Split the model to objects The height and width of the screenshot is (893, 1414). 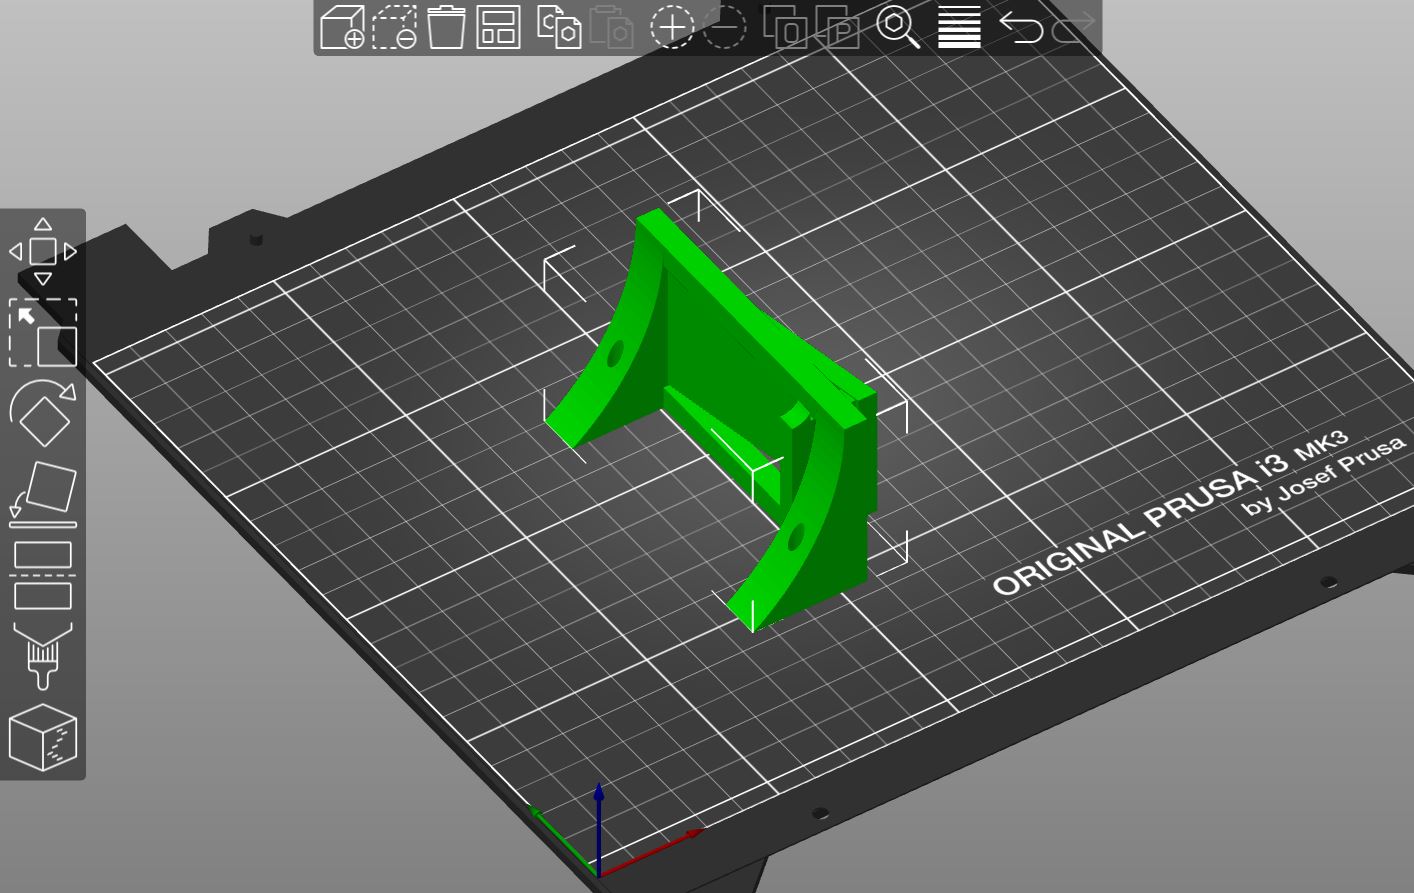click(x=785, y=27)
